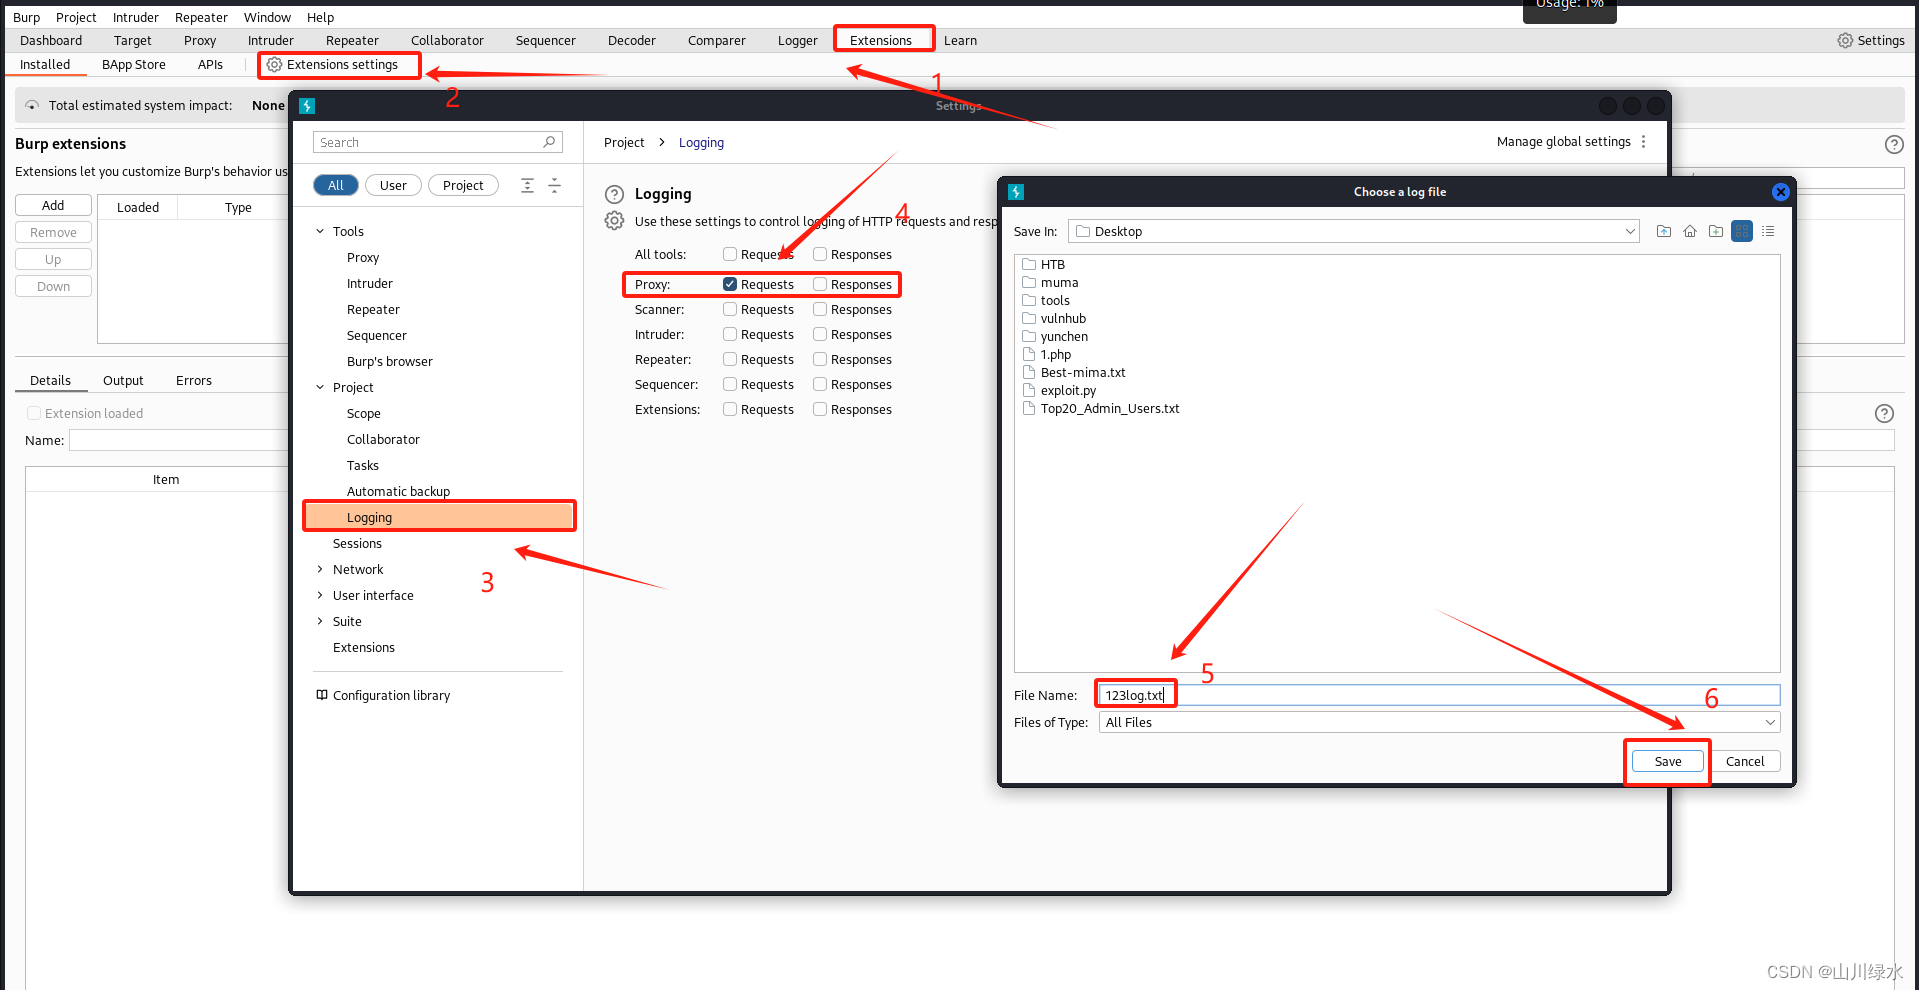The image size is (1919, 990).
Task: Click Cancel in log file dialog
Action: click(x=1745, y=761)
